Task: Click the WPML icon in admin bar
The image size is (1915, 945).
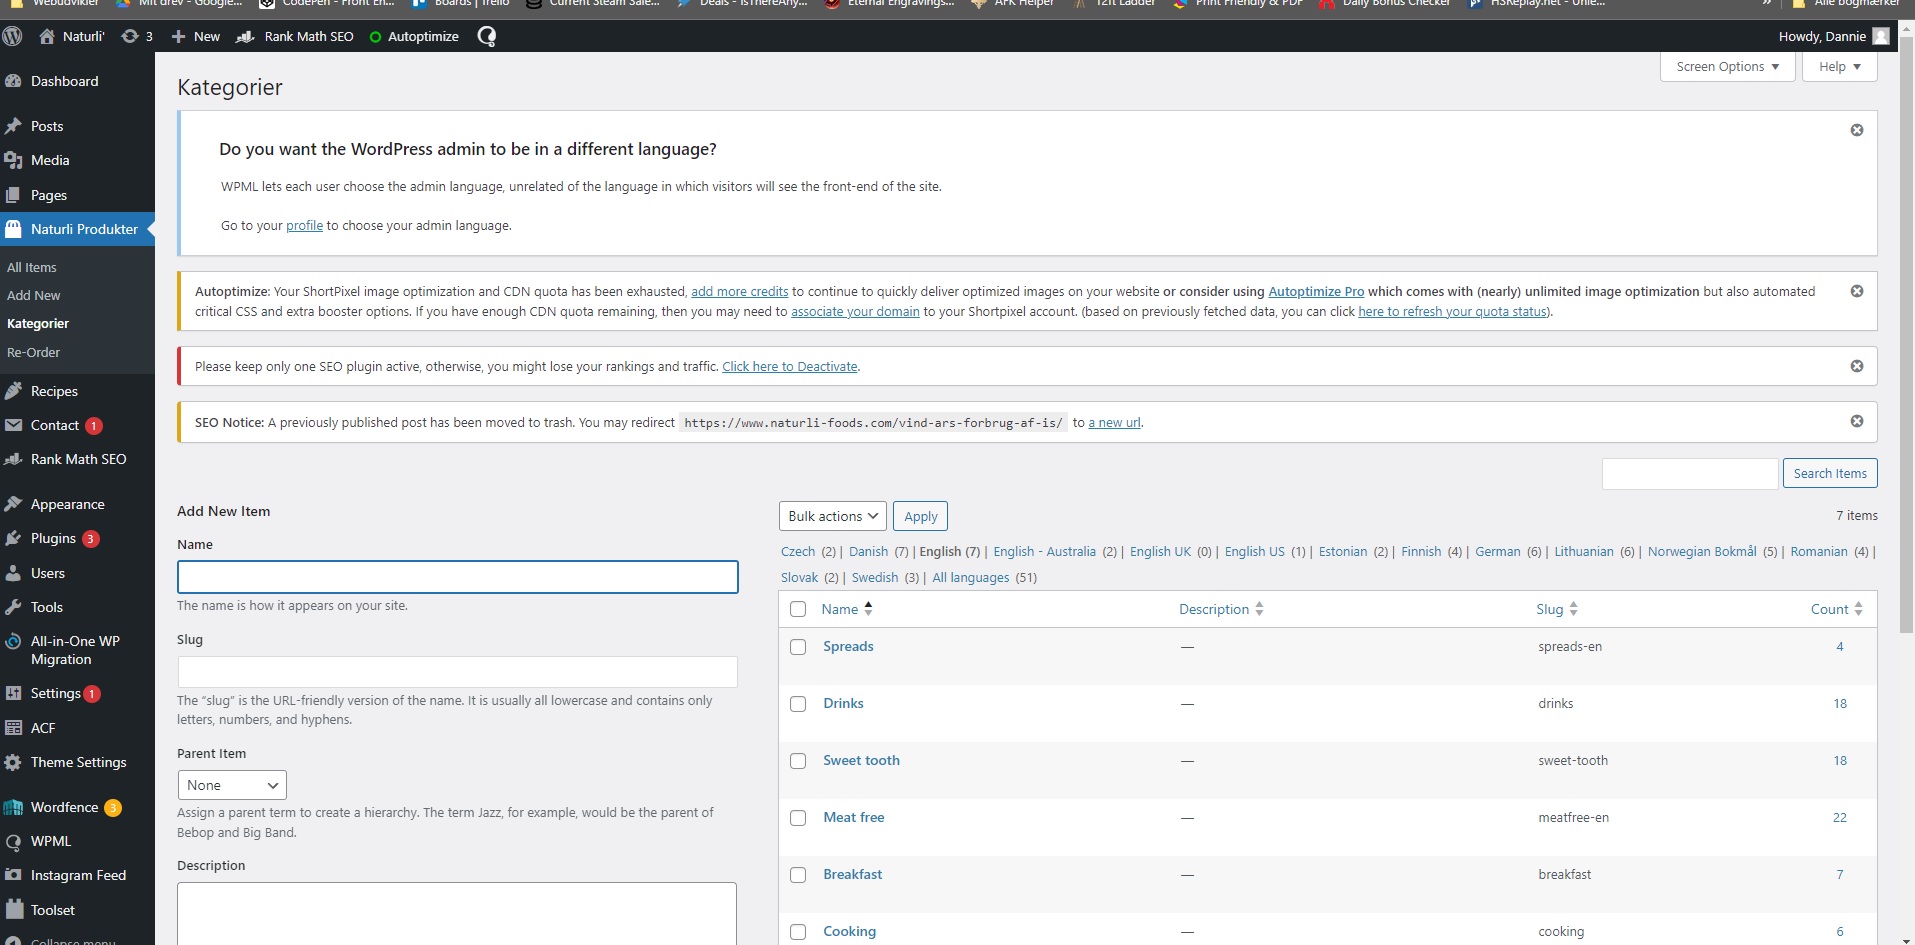Action: tap(486, 36)
